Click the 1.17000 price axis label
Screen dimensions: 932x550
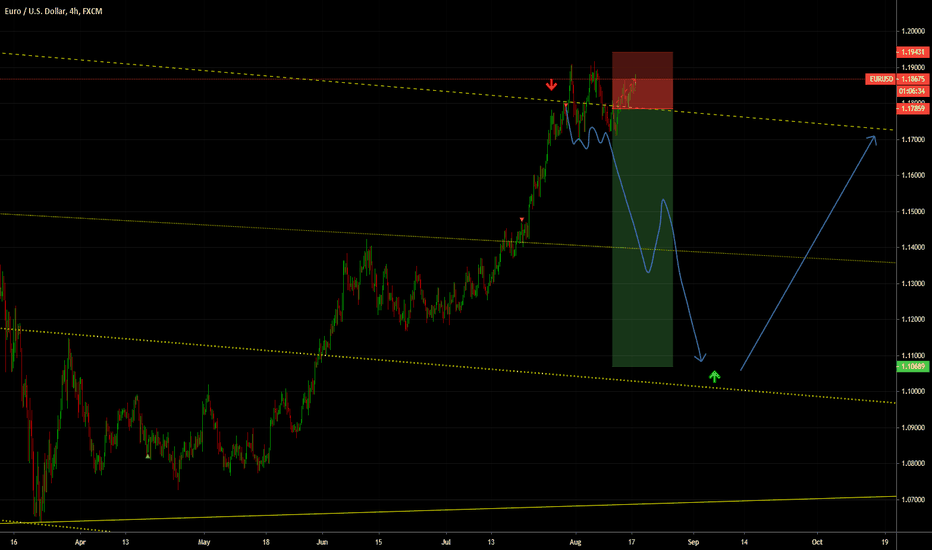point(913,140)
